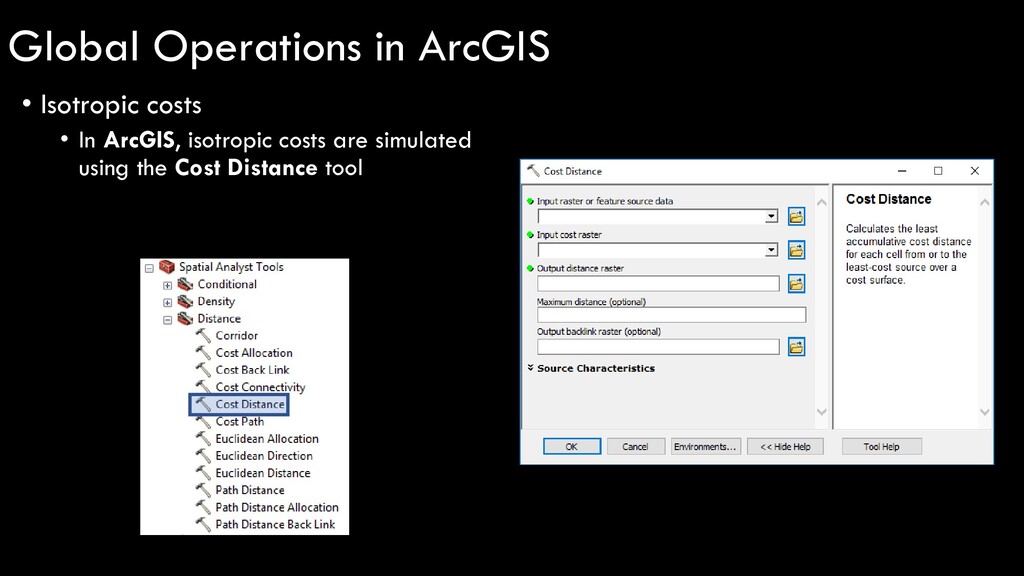Click the Path Distance Allocation hammer icon

click(203, 507)
